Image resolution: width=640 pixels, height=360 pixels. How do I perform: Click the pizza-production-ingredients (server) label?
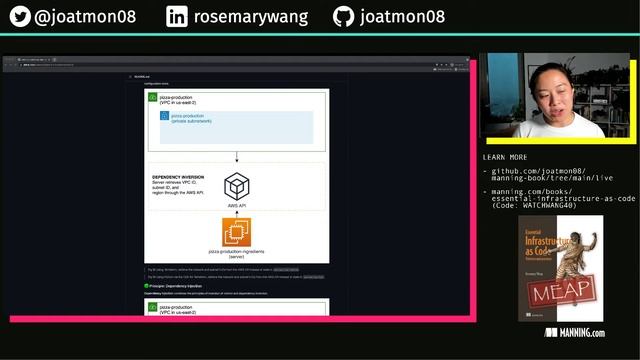(x=236, y=254)
